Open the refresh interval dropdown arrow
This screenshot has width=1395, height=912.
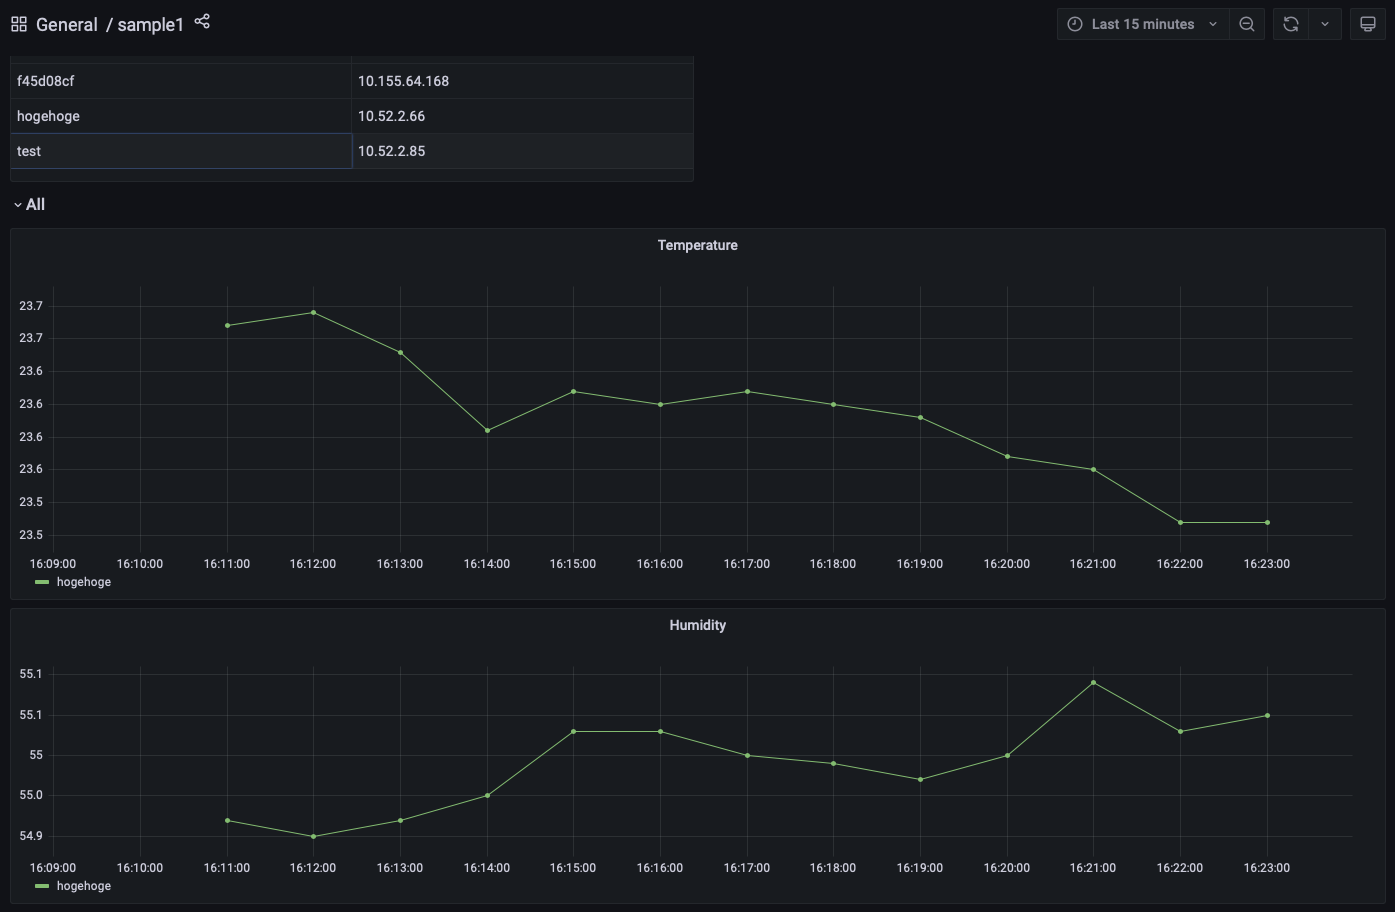click(x=1325, y=24)
